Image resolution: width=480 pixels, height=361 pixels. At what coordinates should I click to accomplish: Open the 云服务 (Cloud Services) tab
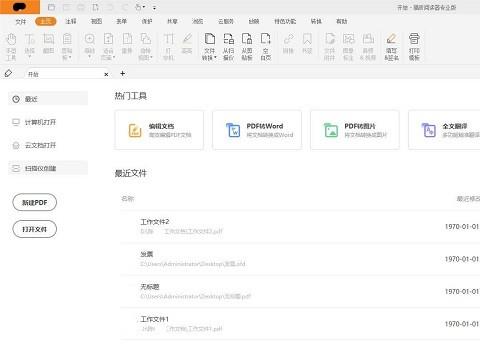click(x=226, y=21)
